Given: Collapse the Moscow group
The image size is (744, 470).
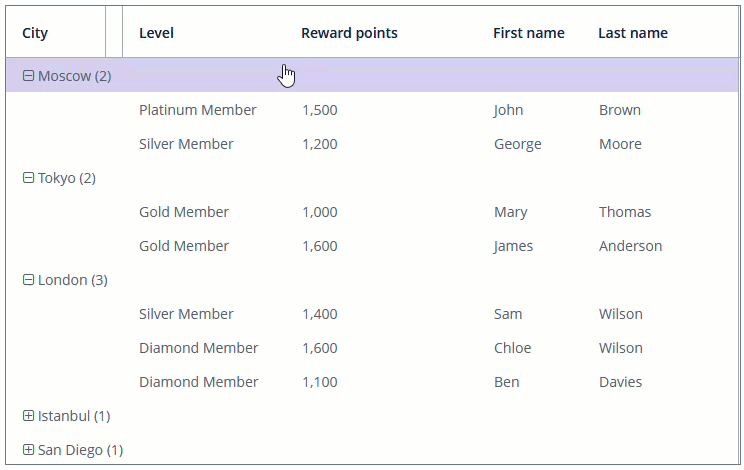Looking at the screenshot, I should 28,76.
